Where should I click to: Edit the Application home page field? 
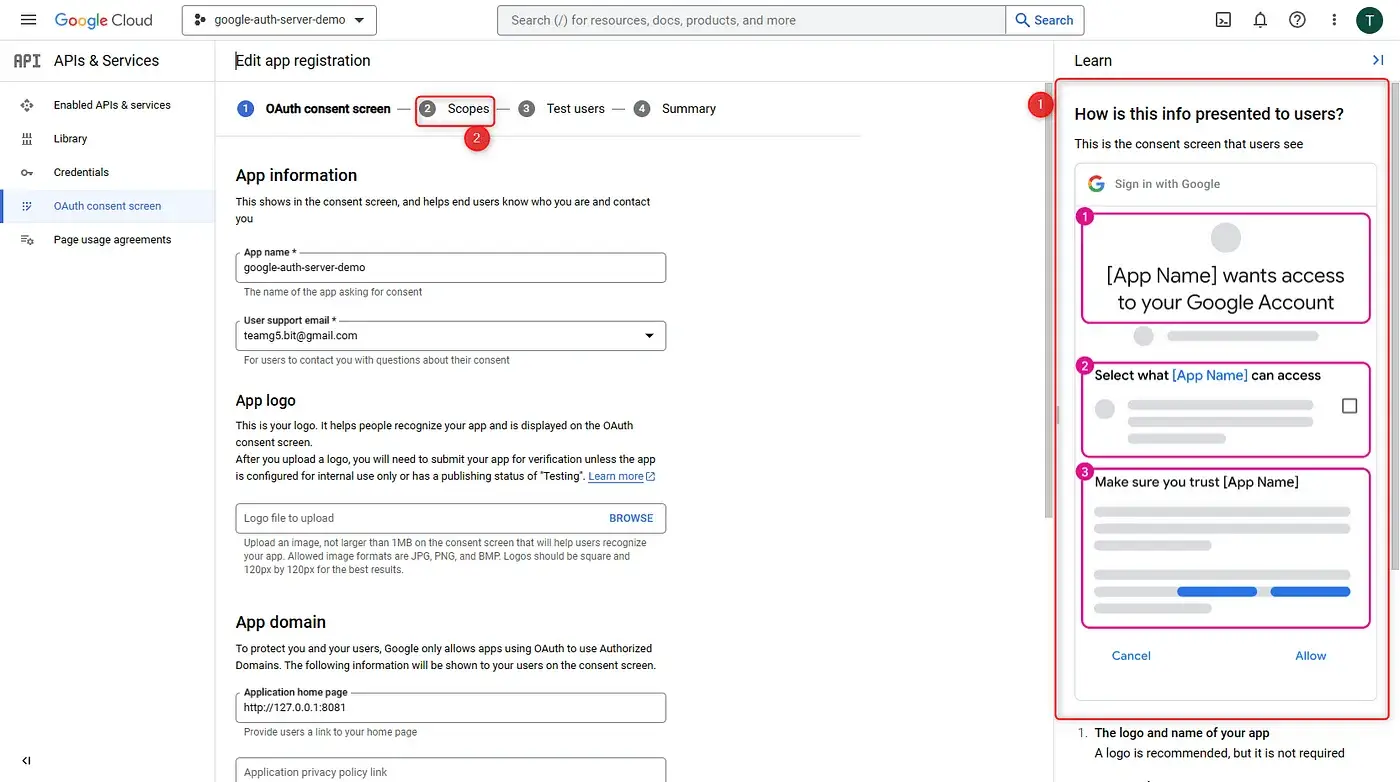click(450, 708)
